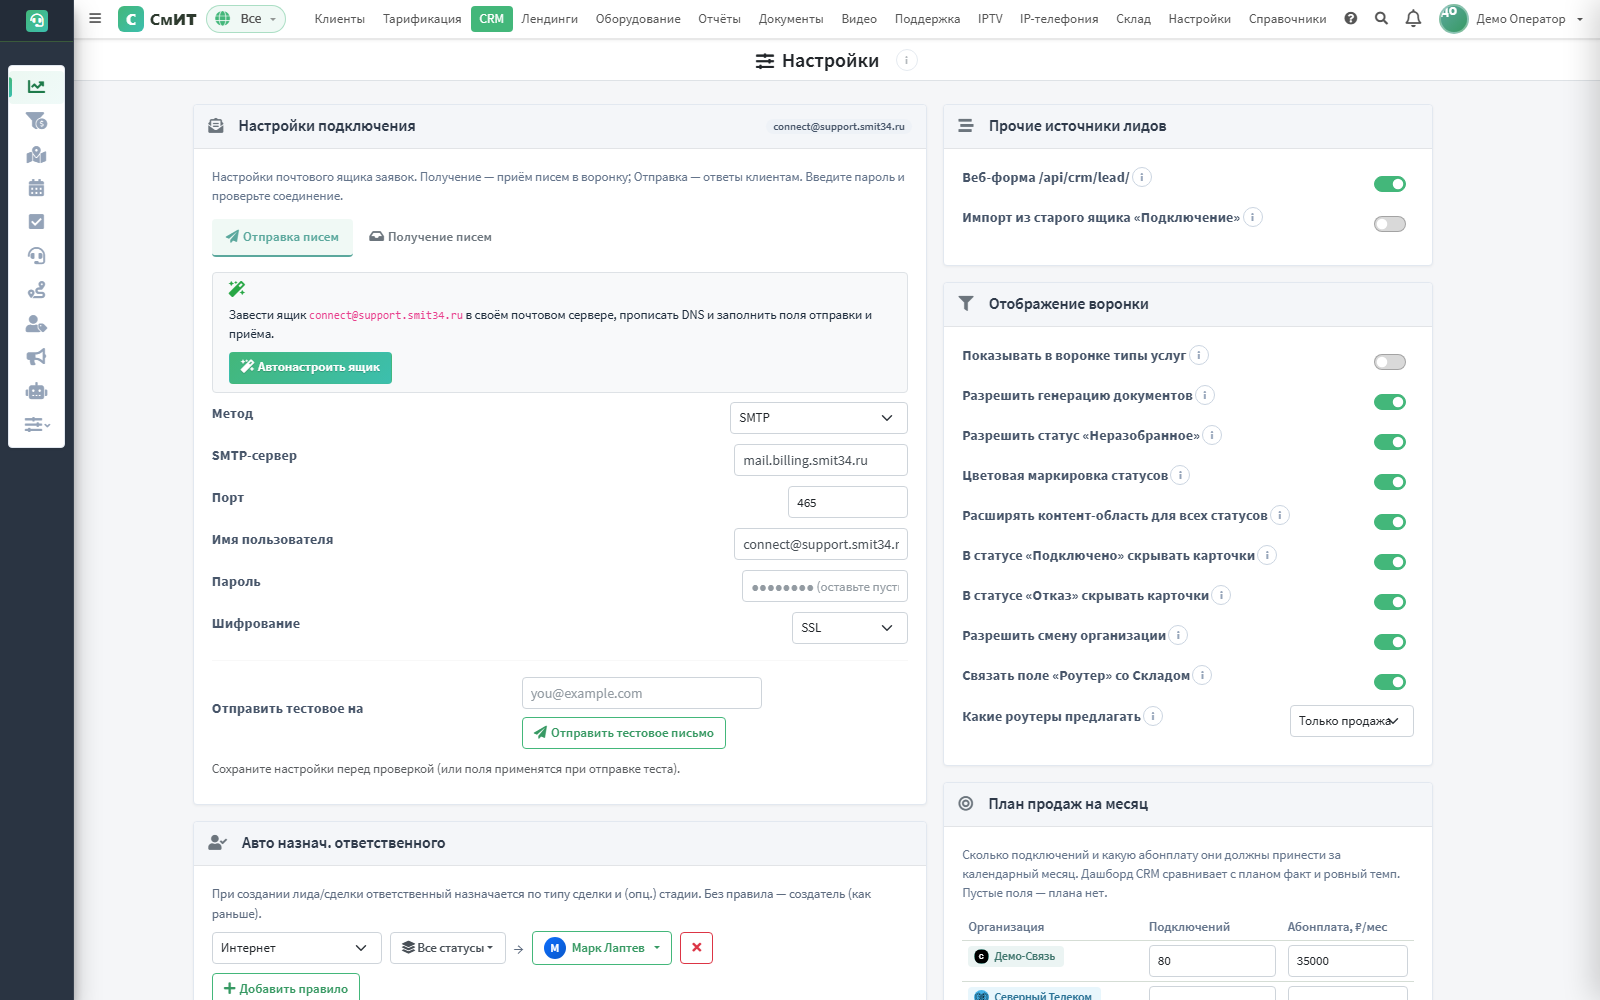Click Добавить правило button
This screenshot has height=1000, width=1600.
(286, 988)
